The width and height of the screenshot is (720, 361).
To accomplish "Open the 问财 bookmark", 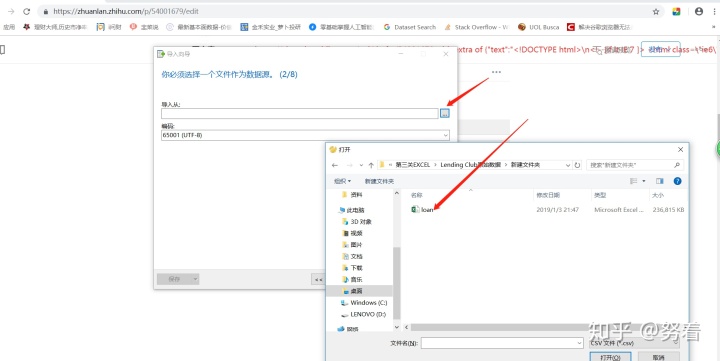I will (109, 27).
